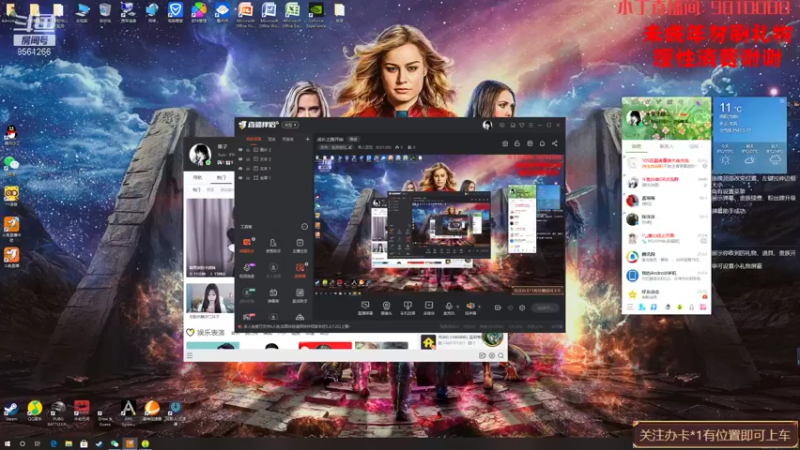Open the weather widget settings gear
Screen dimensions: 800x450
pyautogui.click(x=782, y=102)
